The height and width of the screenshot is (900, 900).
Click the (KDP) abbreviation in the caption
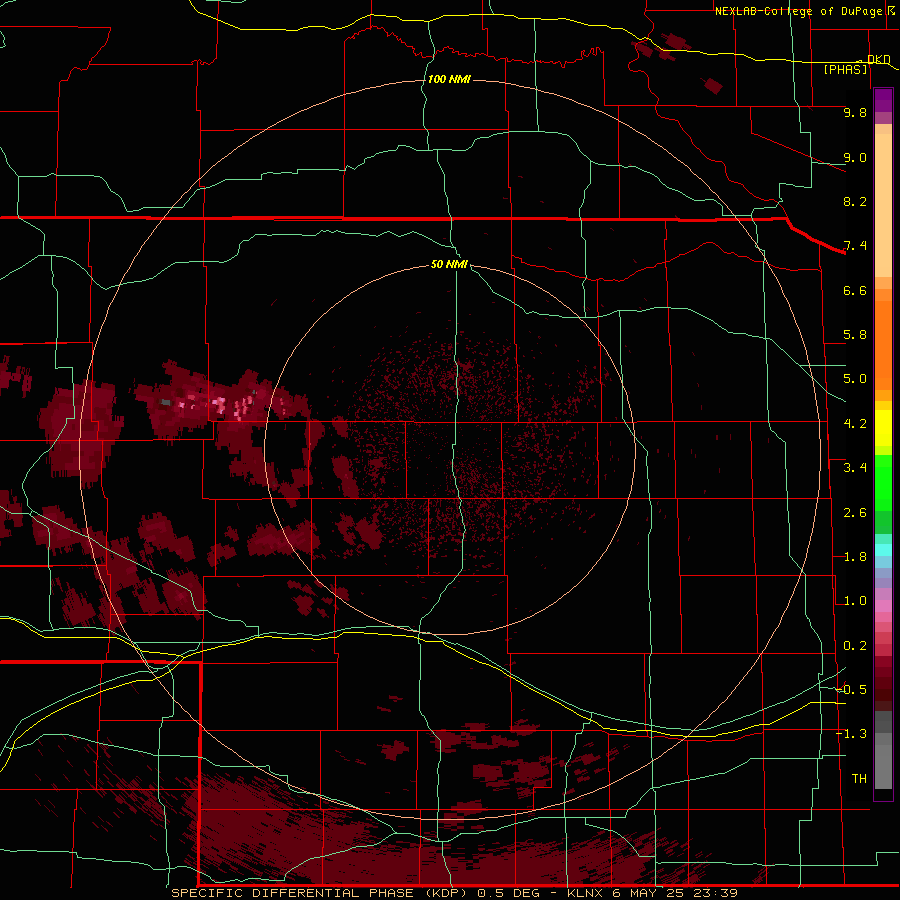pos(448,893)
